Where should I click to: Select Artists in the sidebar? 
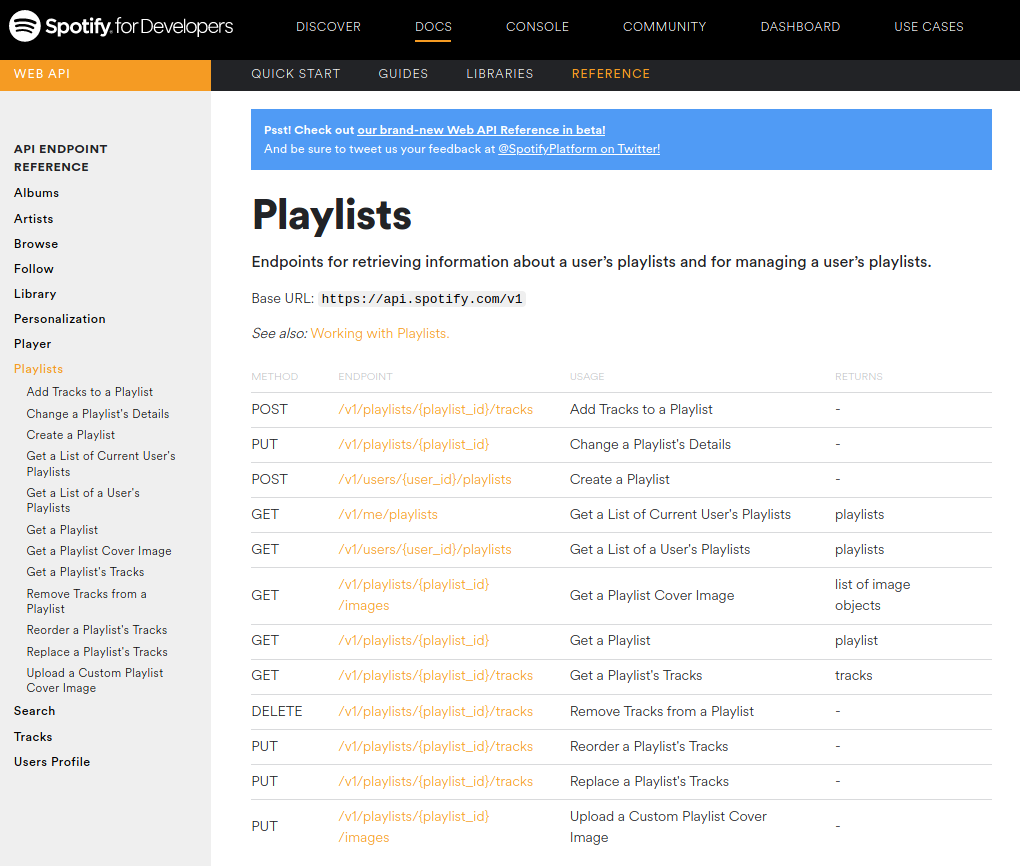click(34, 219)
